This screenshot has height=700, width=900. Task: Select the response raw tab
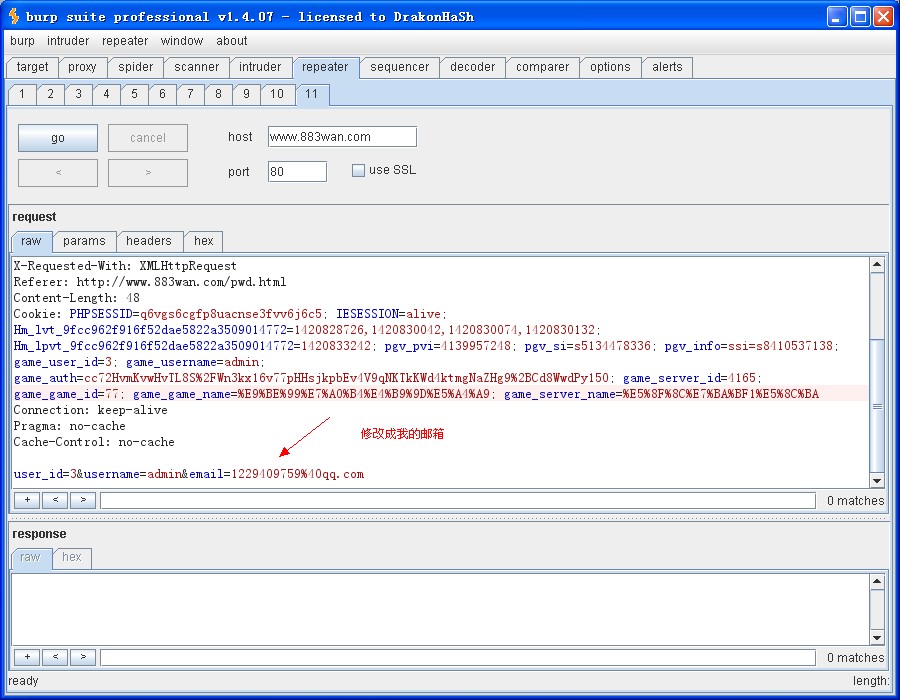click(30, 557)
